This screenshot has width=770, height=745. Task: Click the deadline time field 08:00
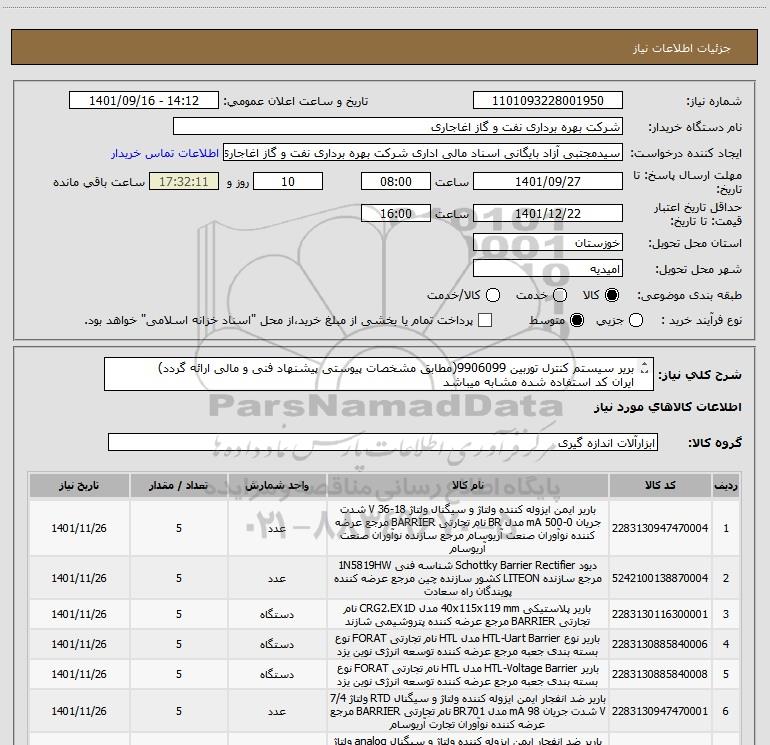pos(396,181)
